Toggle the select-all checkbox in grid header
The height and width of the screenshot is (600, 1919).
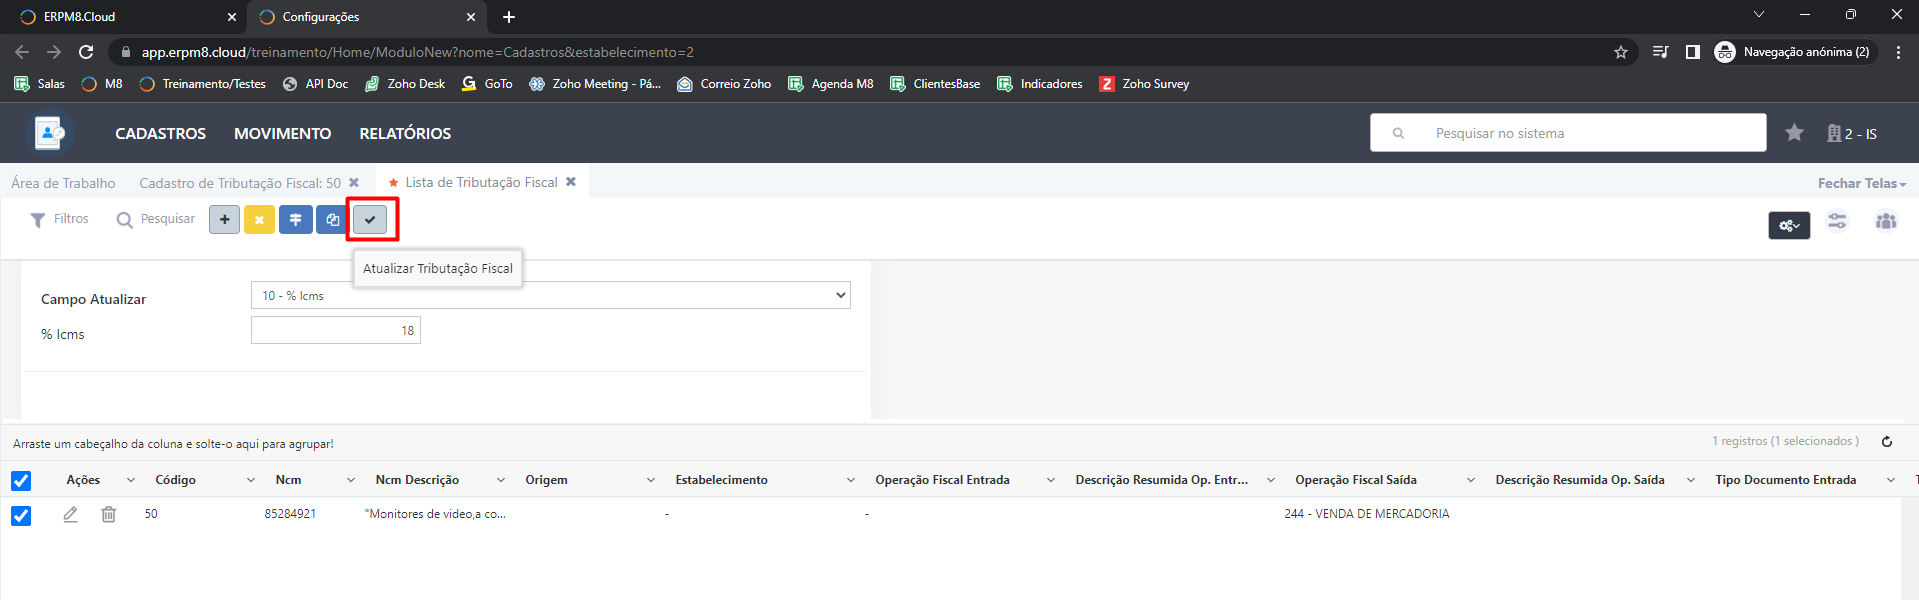click(x=21, y=481)
